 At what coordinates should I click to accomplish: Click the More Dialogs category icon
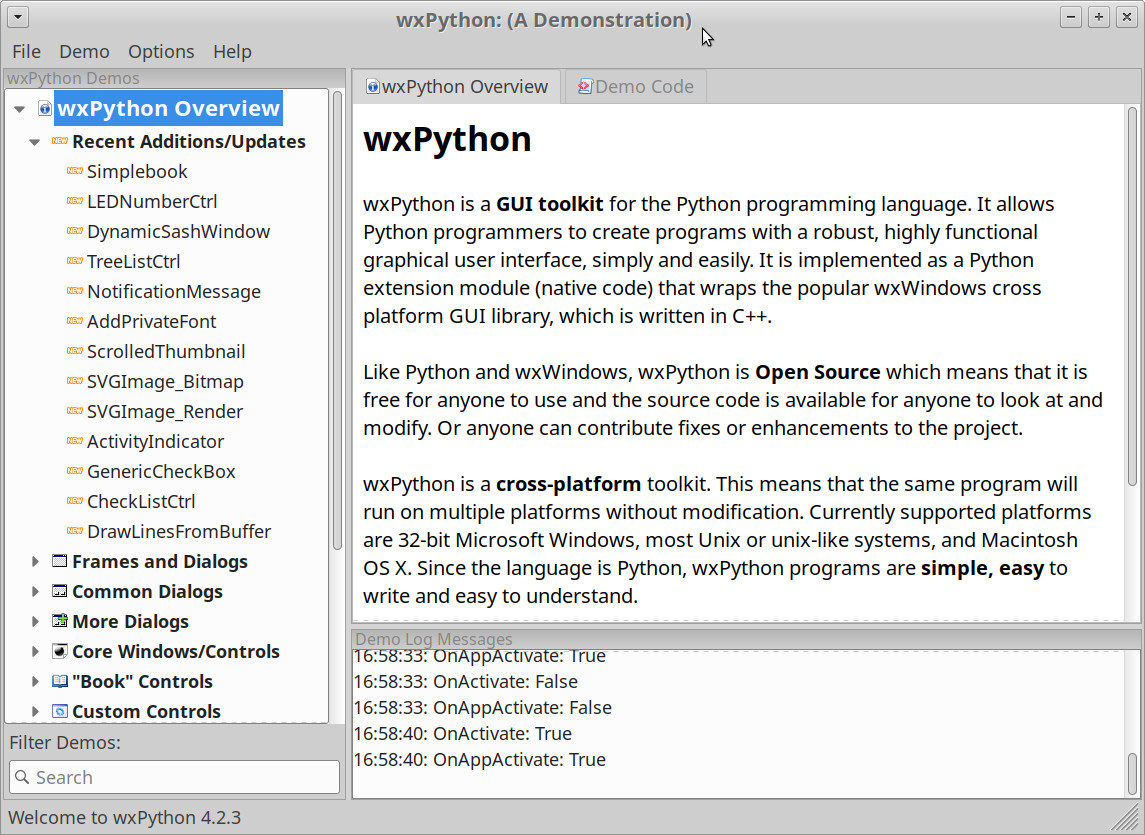point(59,622)
